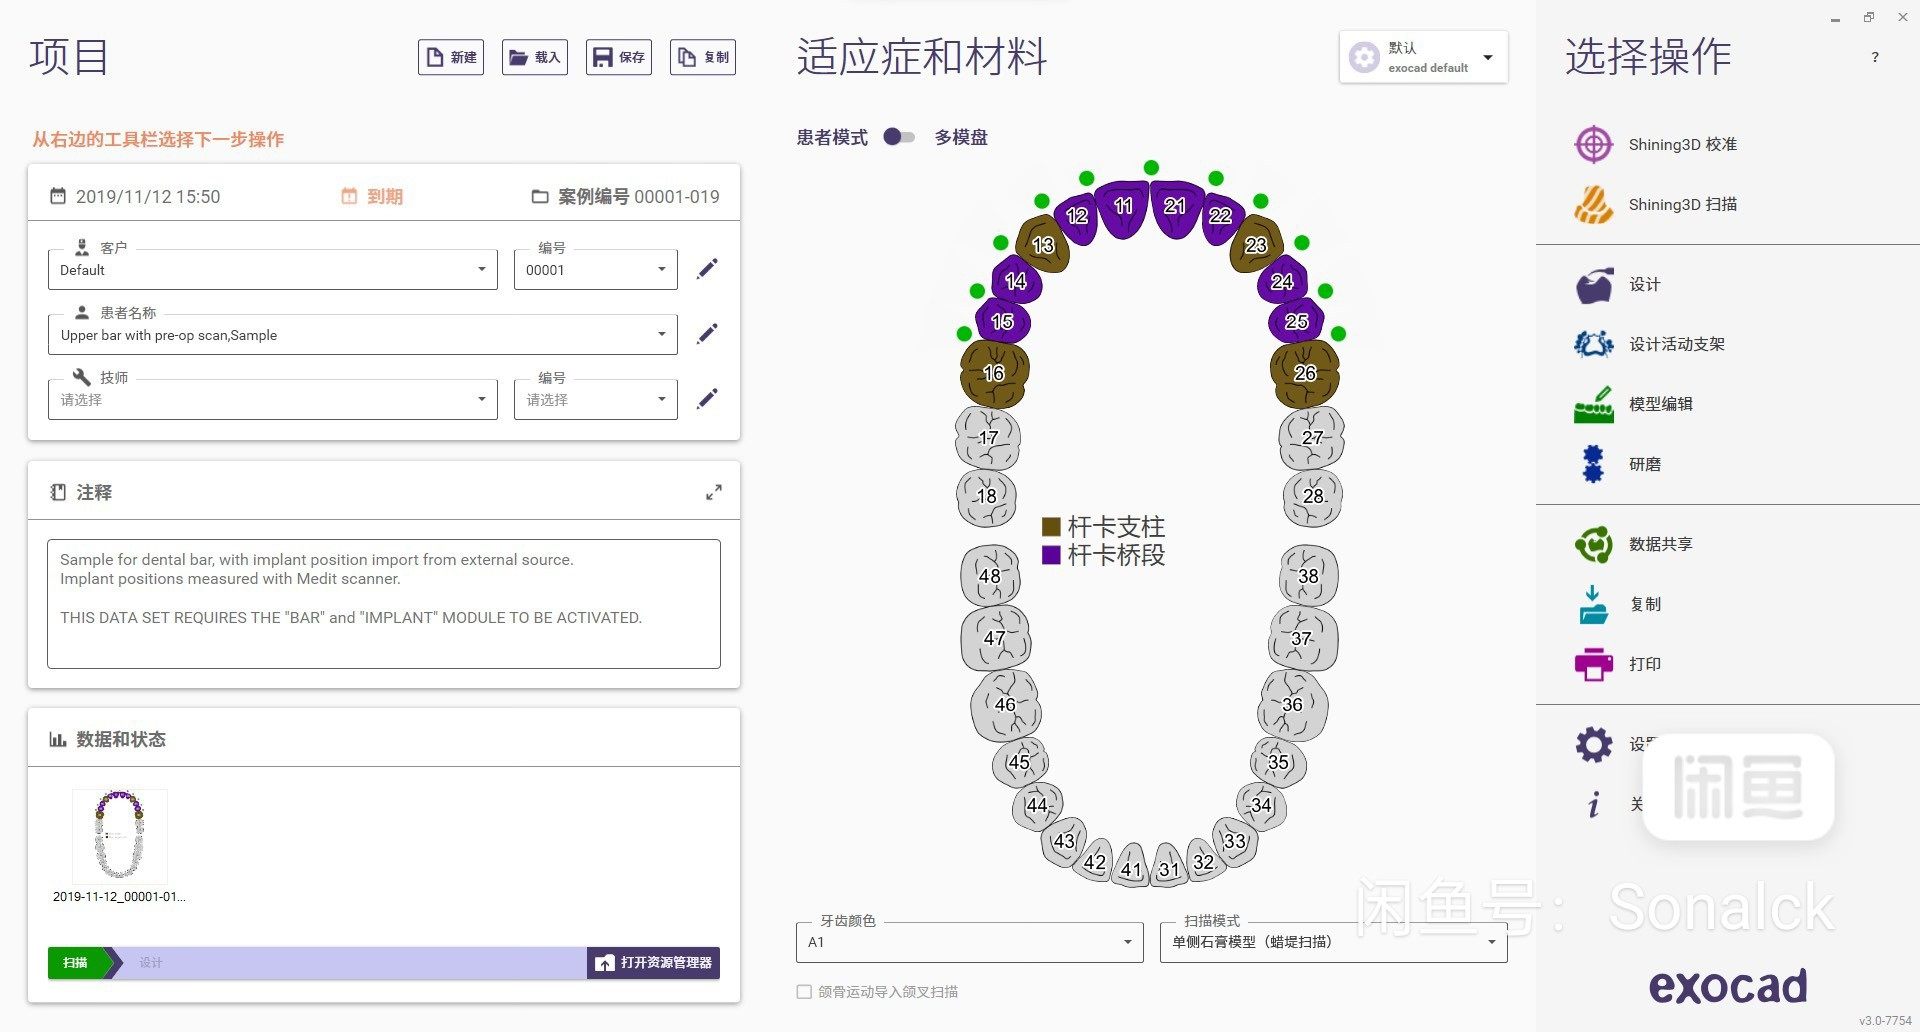Toggle the 患者模式 / 多模盘 switch
Viewport: 1920px width, 1032px height.
(x=899, y=137)
